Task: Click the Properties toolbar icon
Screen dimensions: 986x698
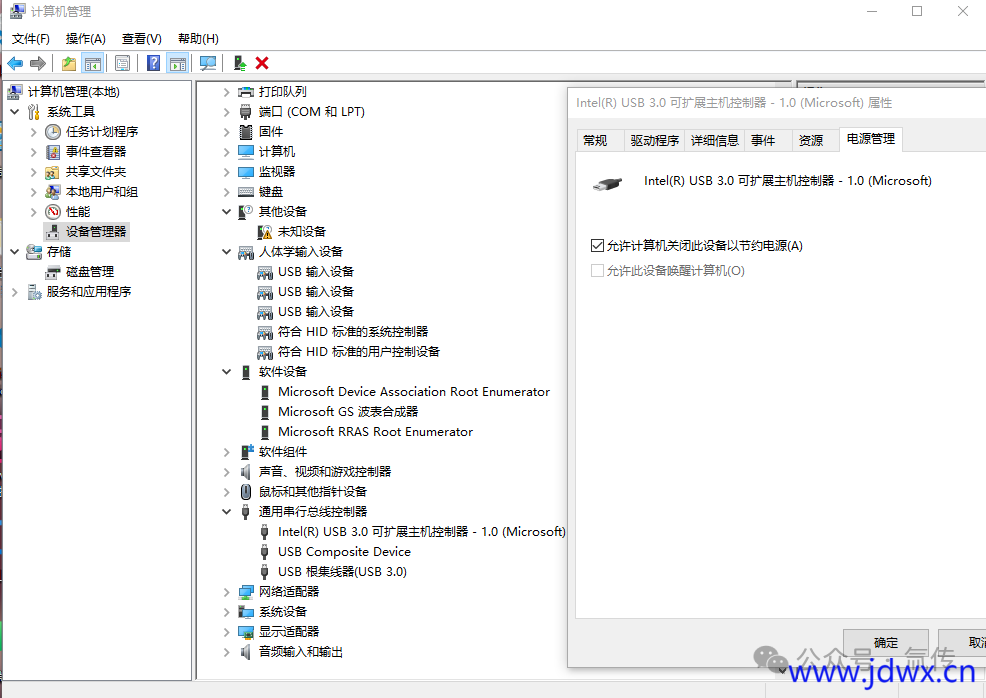Action: [123, 63]
